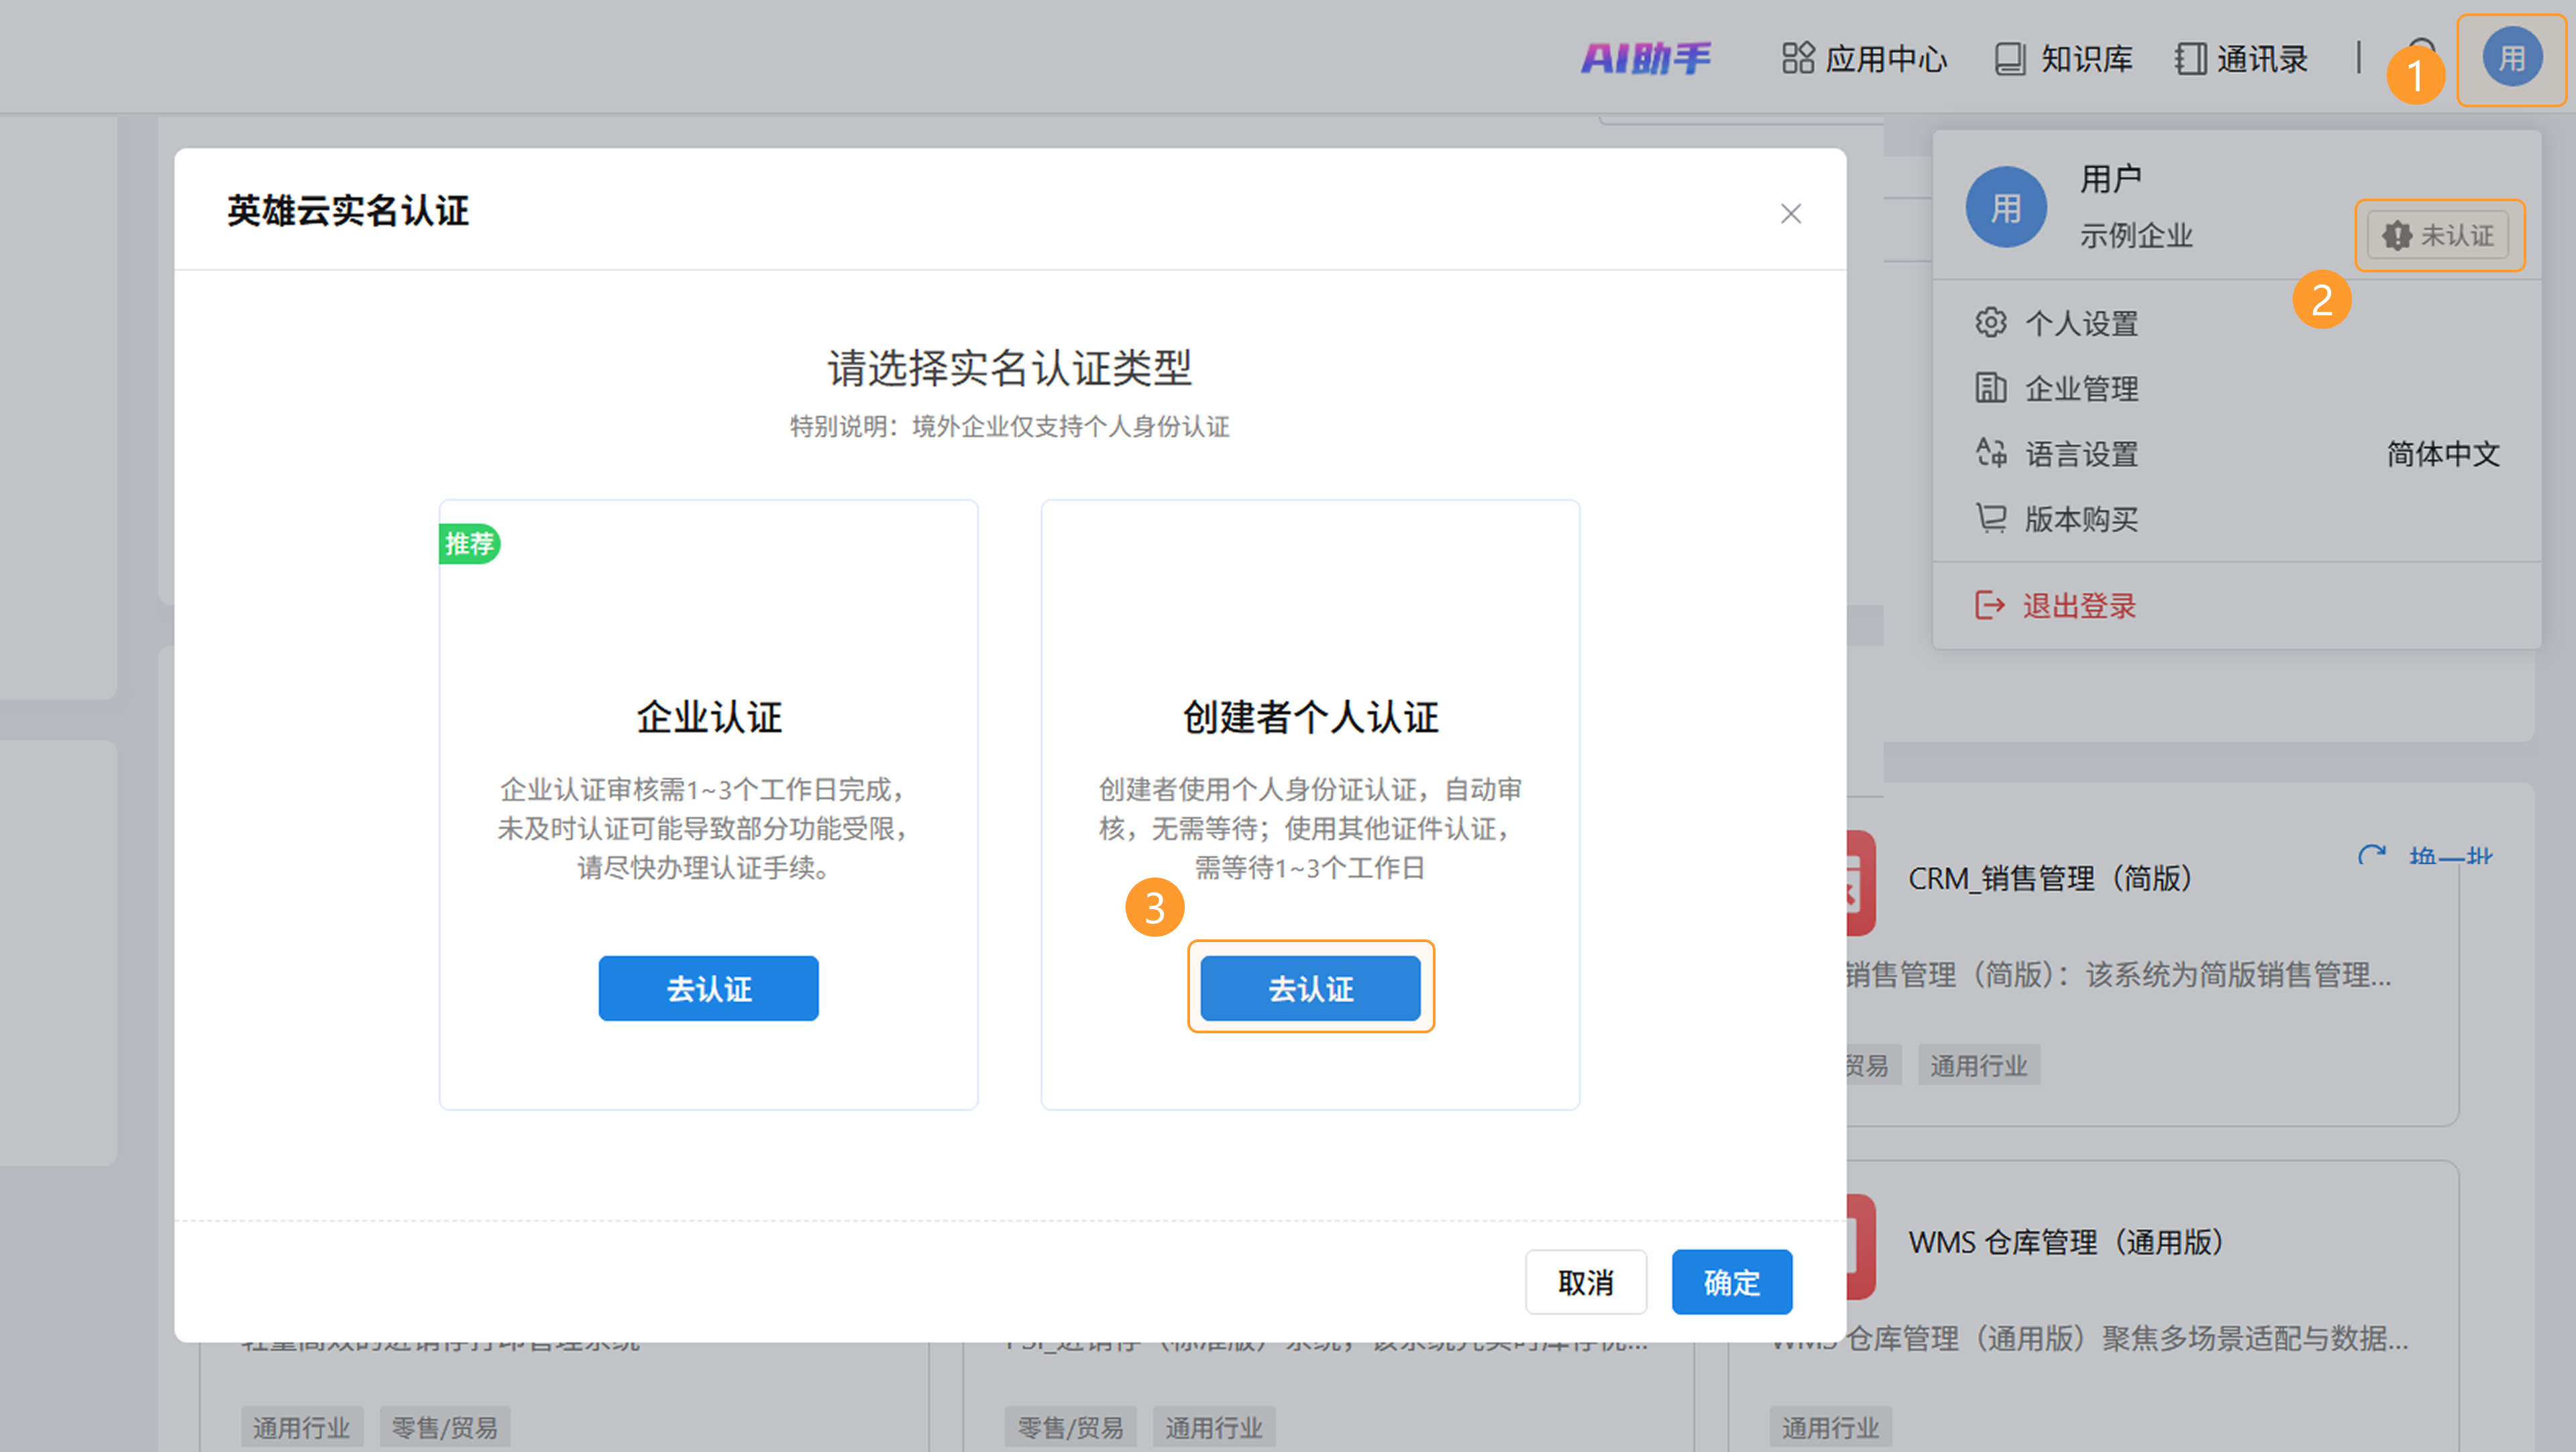
Task: Click 退出登录 to log out
Action: coord(2078,605)
